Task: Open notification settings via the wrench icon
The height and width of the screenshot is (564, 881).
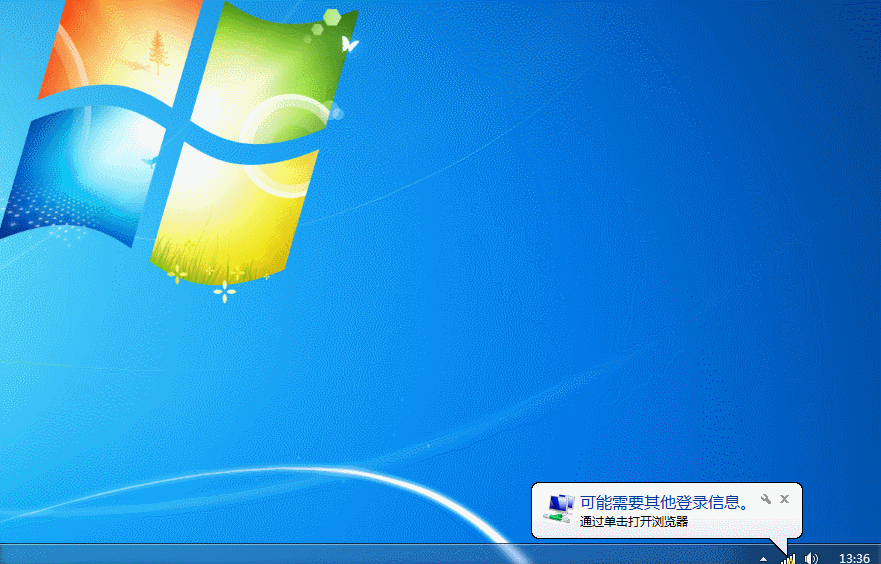Action: coord(766,499)
